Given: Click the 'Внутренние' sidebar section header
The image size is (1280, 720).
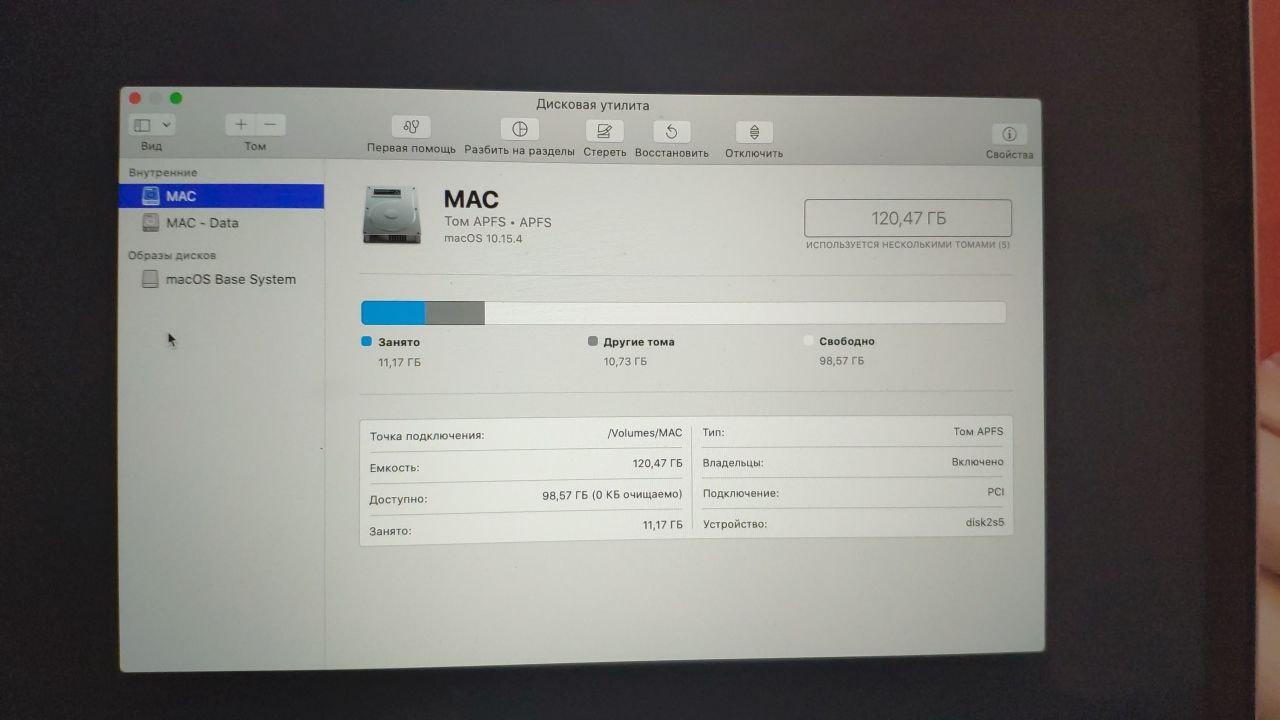Looking at the screenshot, I should 163,173.
